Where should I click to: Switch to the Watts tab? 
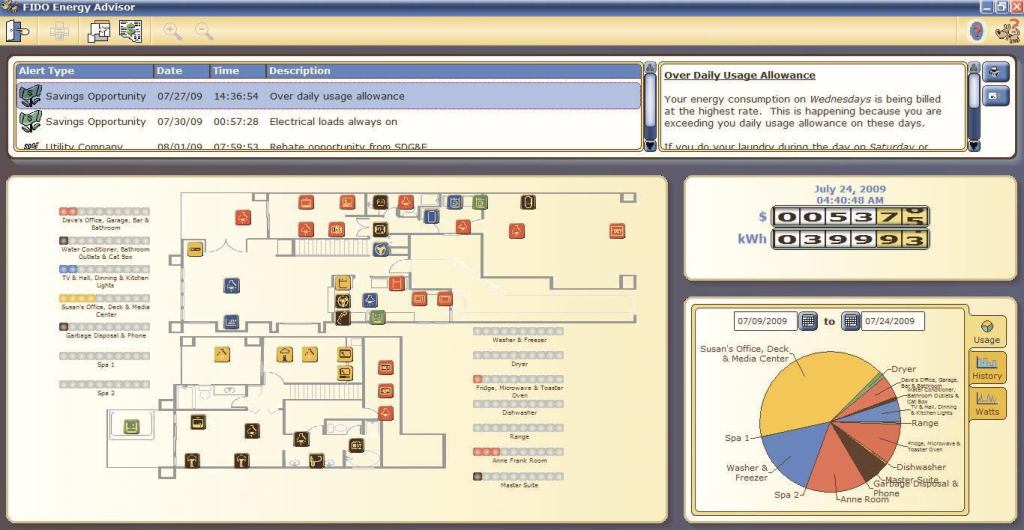(987, 404)
